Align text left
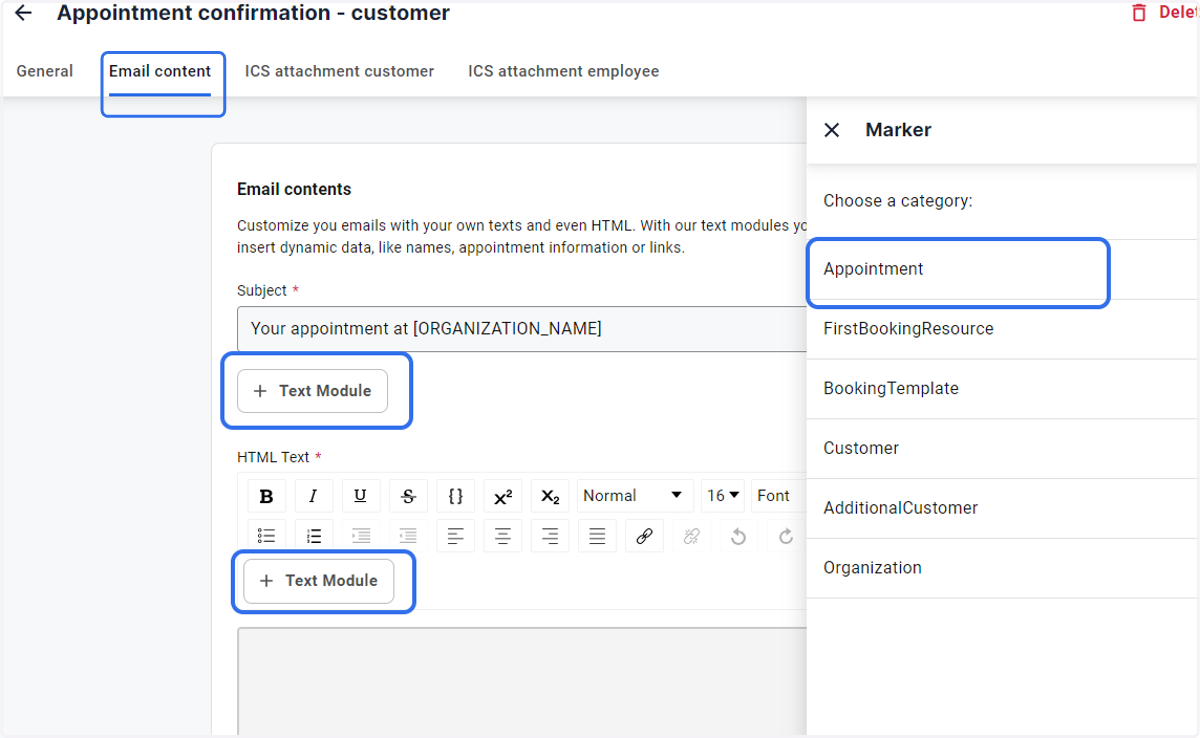 coord(455,536)
